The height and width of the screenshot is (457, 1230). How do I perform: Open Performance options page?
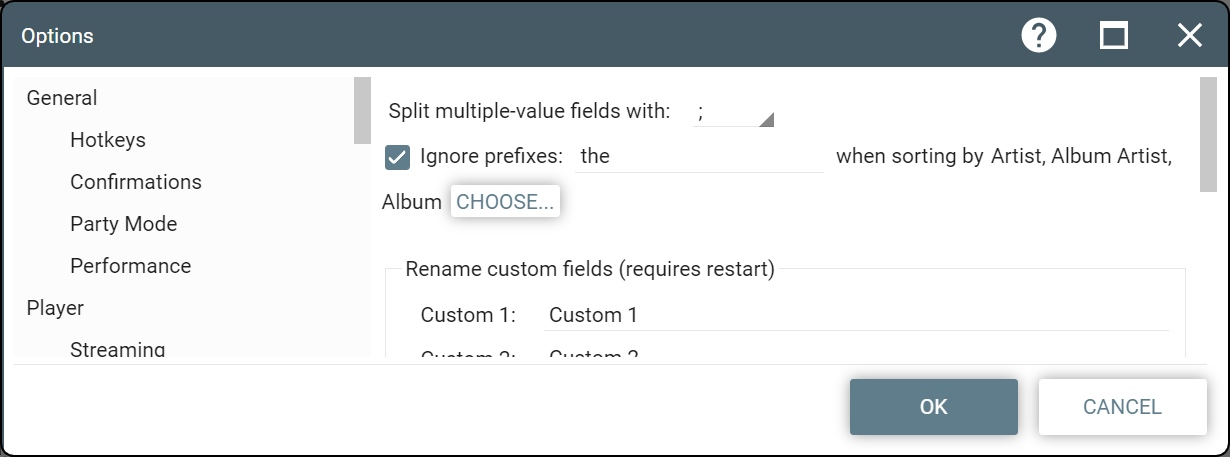[x=131, y=266]
